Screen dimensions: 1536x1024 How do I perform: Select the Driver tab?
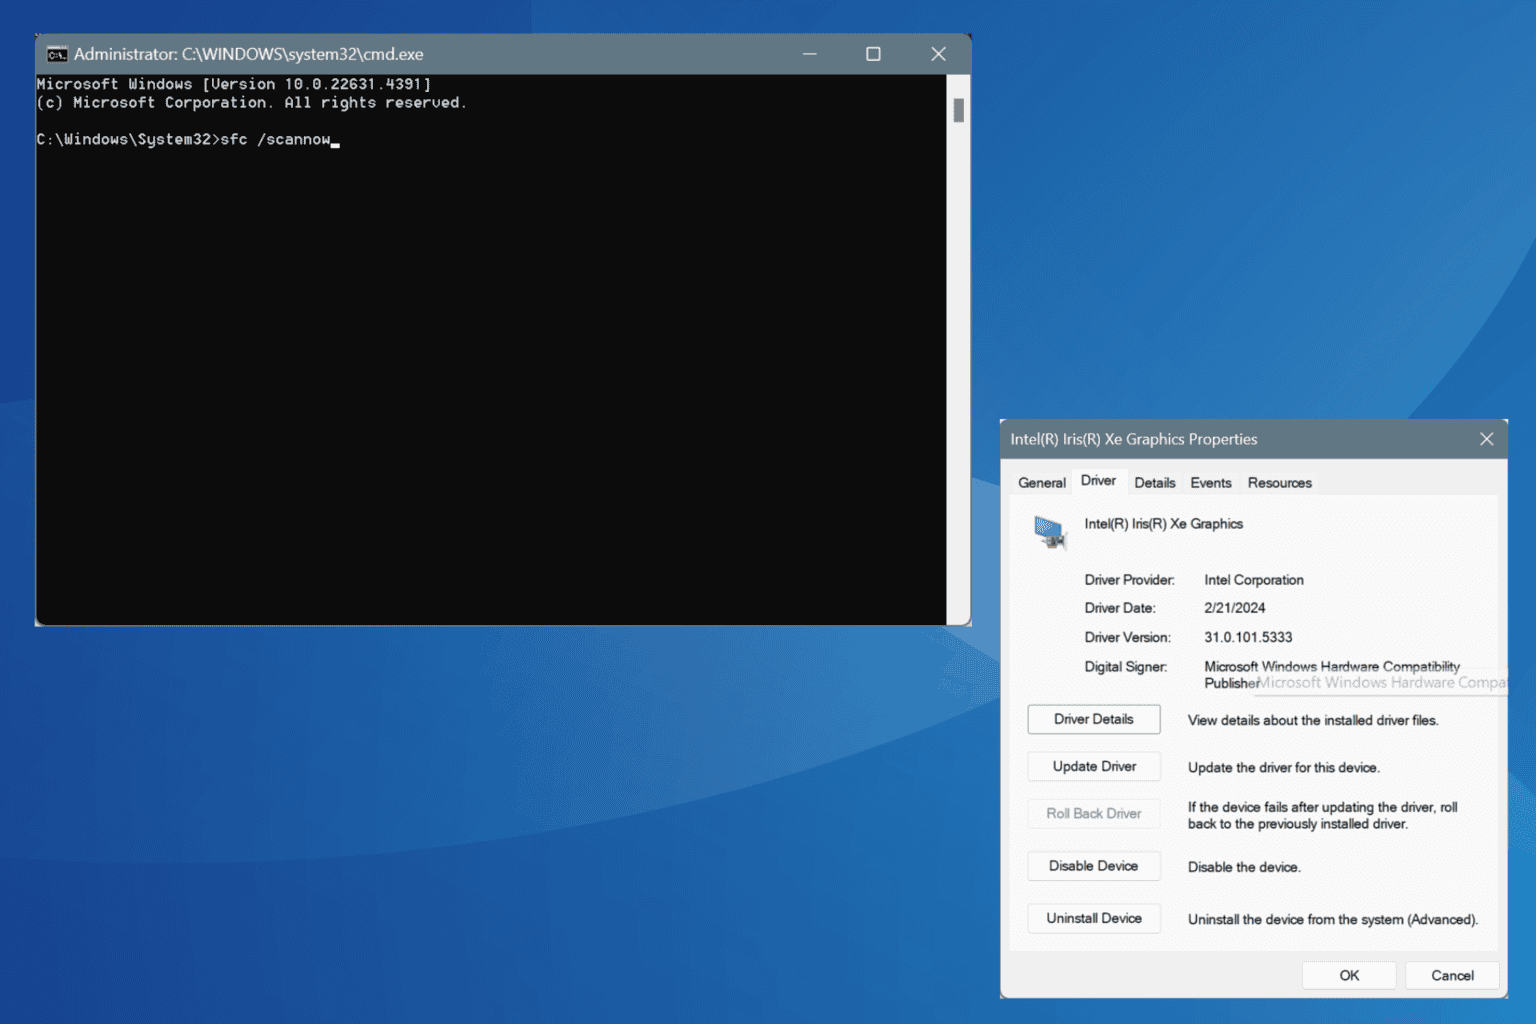point(1098,481)
